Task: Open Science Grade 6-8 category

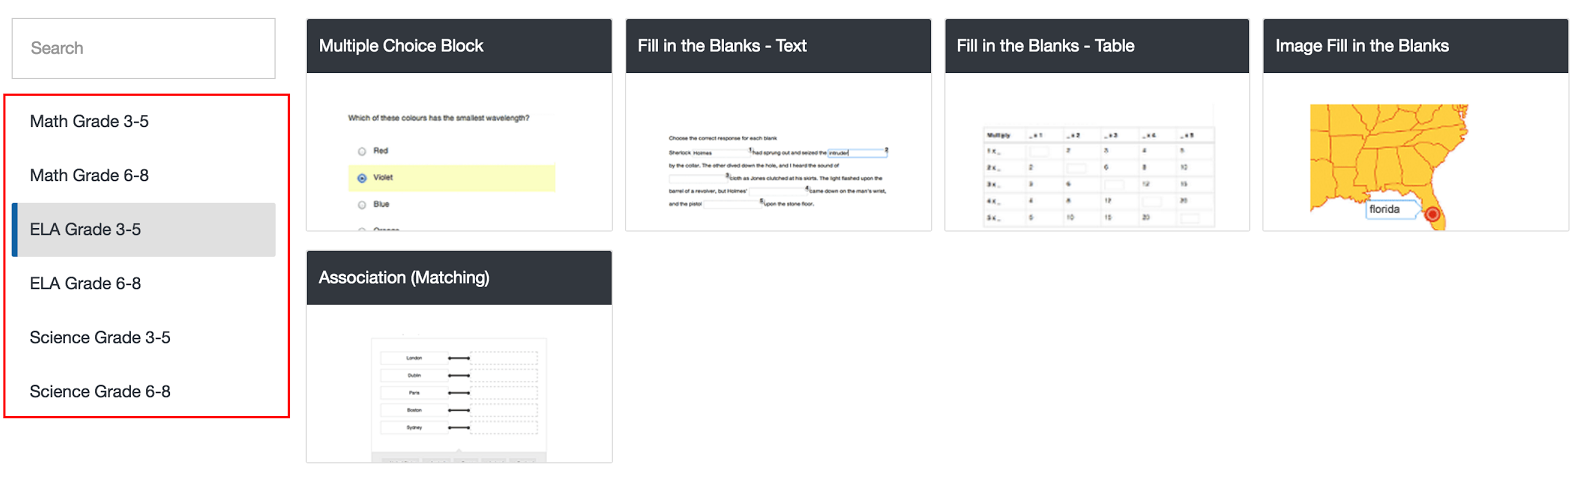Action: (143, 391)
